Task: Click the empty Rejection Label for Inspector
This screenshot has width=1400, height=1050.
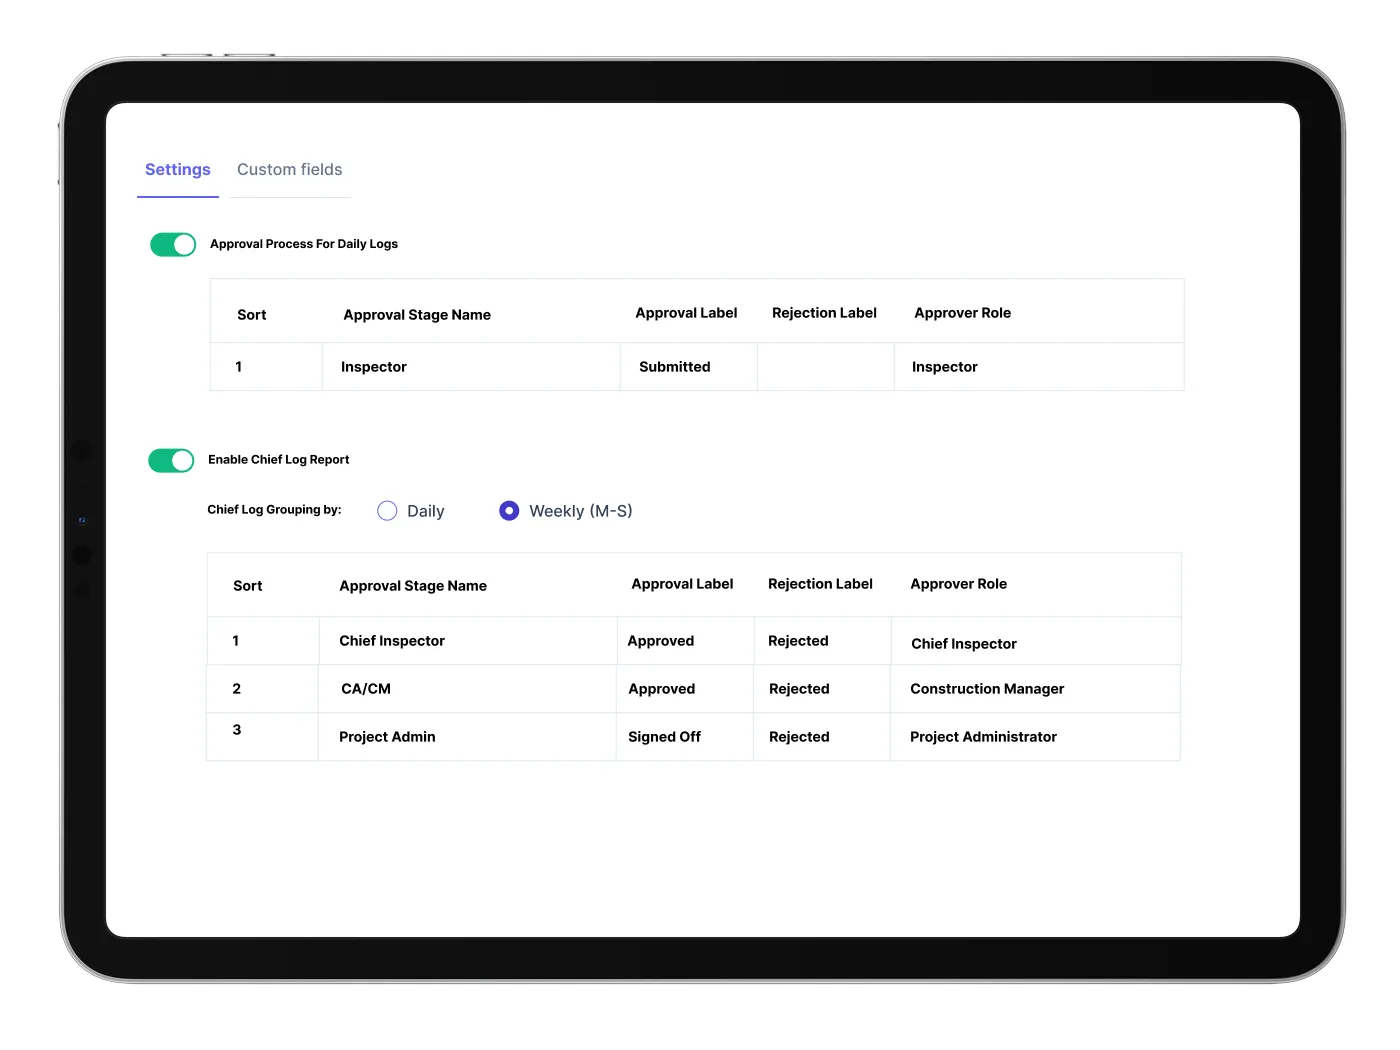Action: tap(825, 366)
